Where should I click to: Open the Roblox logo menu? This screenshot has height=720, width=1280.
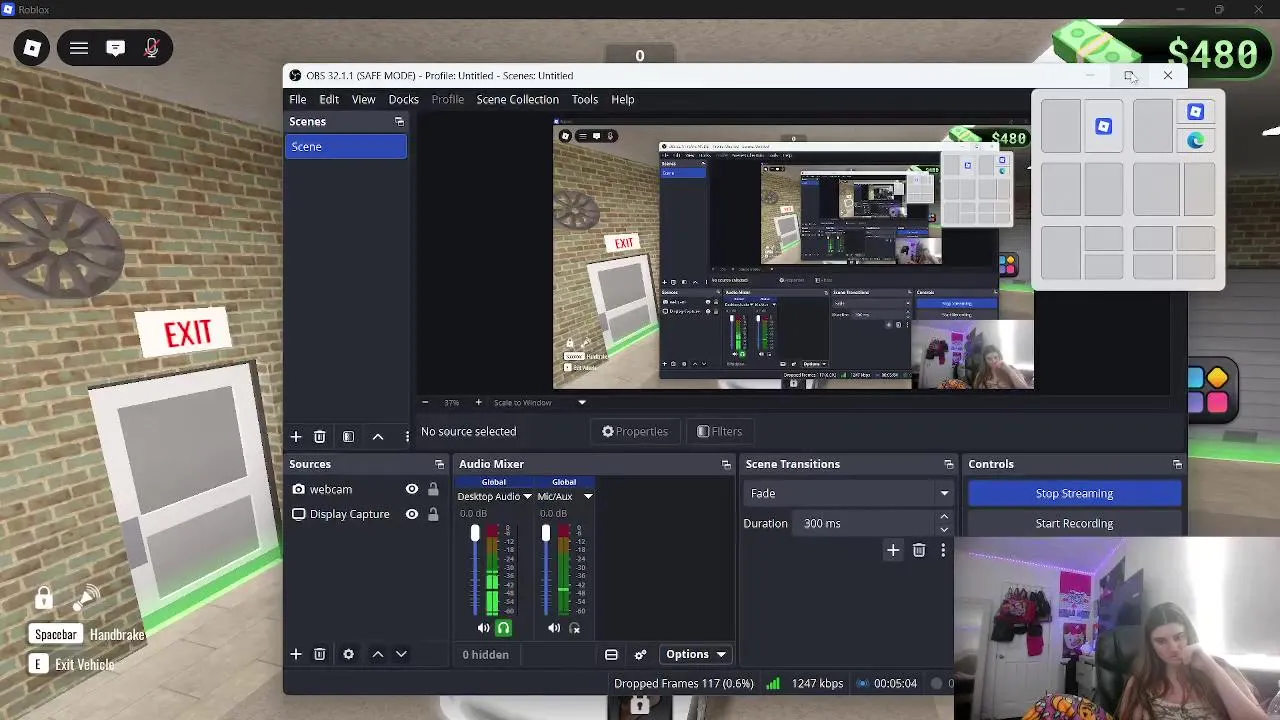tap(32, 48)
